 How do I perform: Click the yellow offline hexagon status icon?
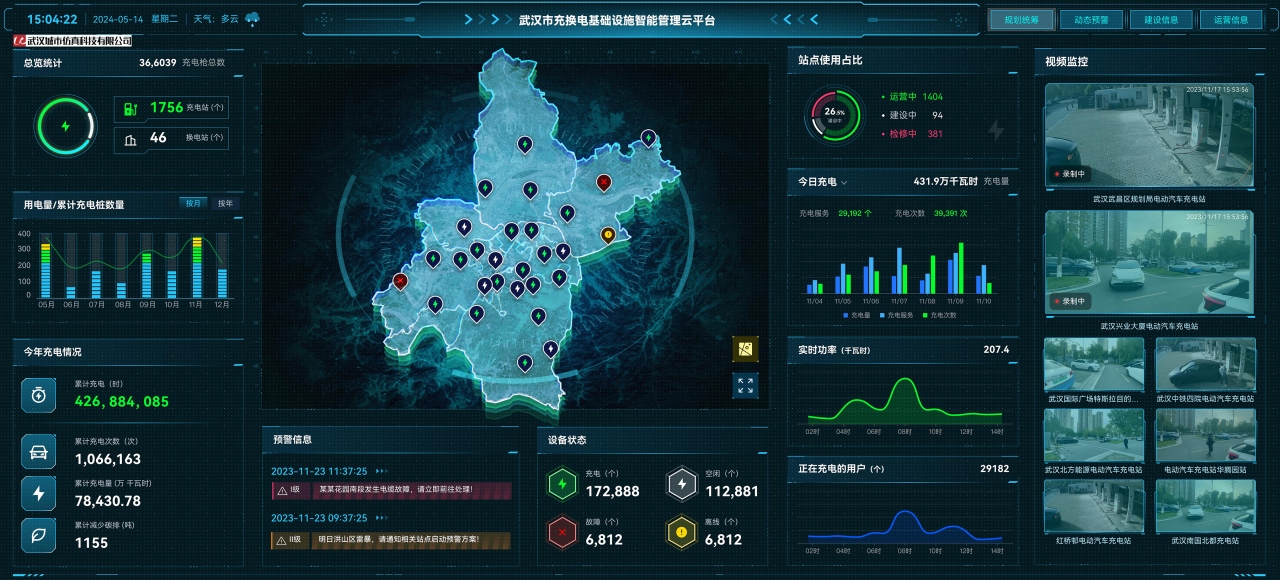pos(681,532)
